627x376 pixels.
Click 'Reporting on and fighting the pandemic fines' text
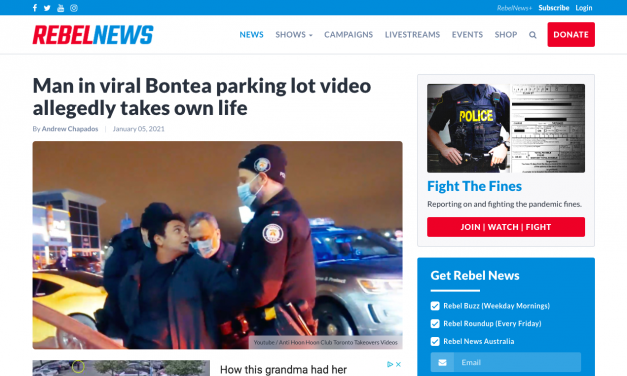(x=504, y=204)
